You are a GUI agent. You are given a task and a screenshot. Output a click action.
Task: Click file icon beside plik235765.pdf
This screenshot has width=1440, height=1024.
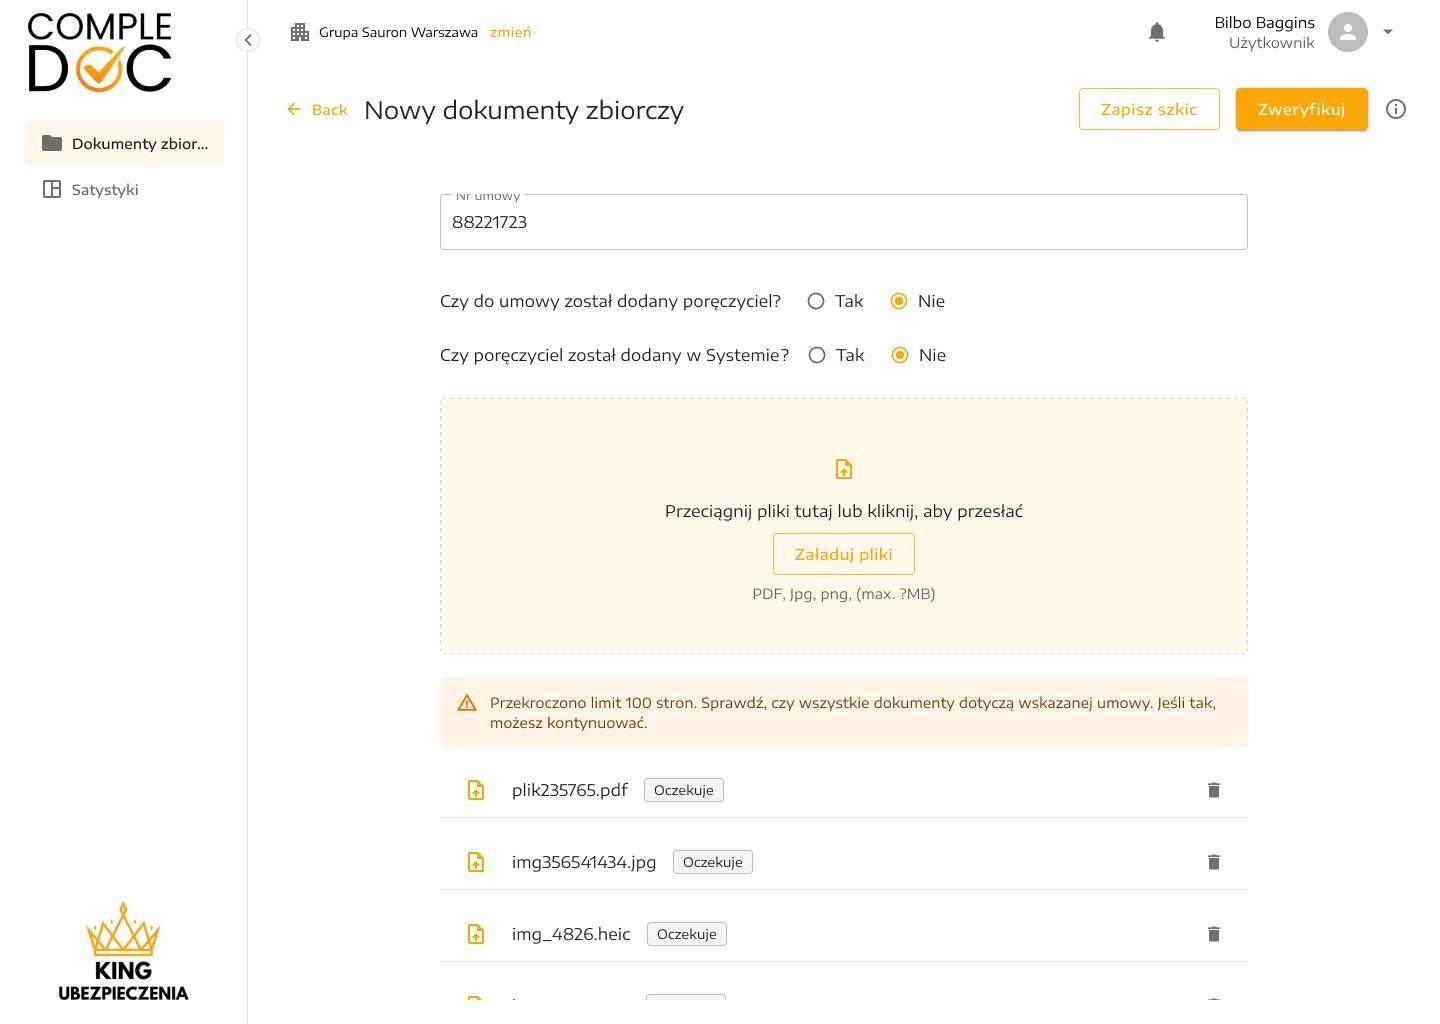(476, 790)
